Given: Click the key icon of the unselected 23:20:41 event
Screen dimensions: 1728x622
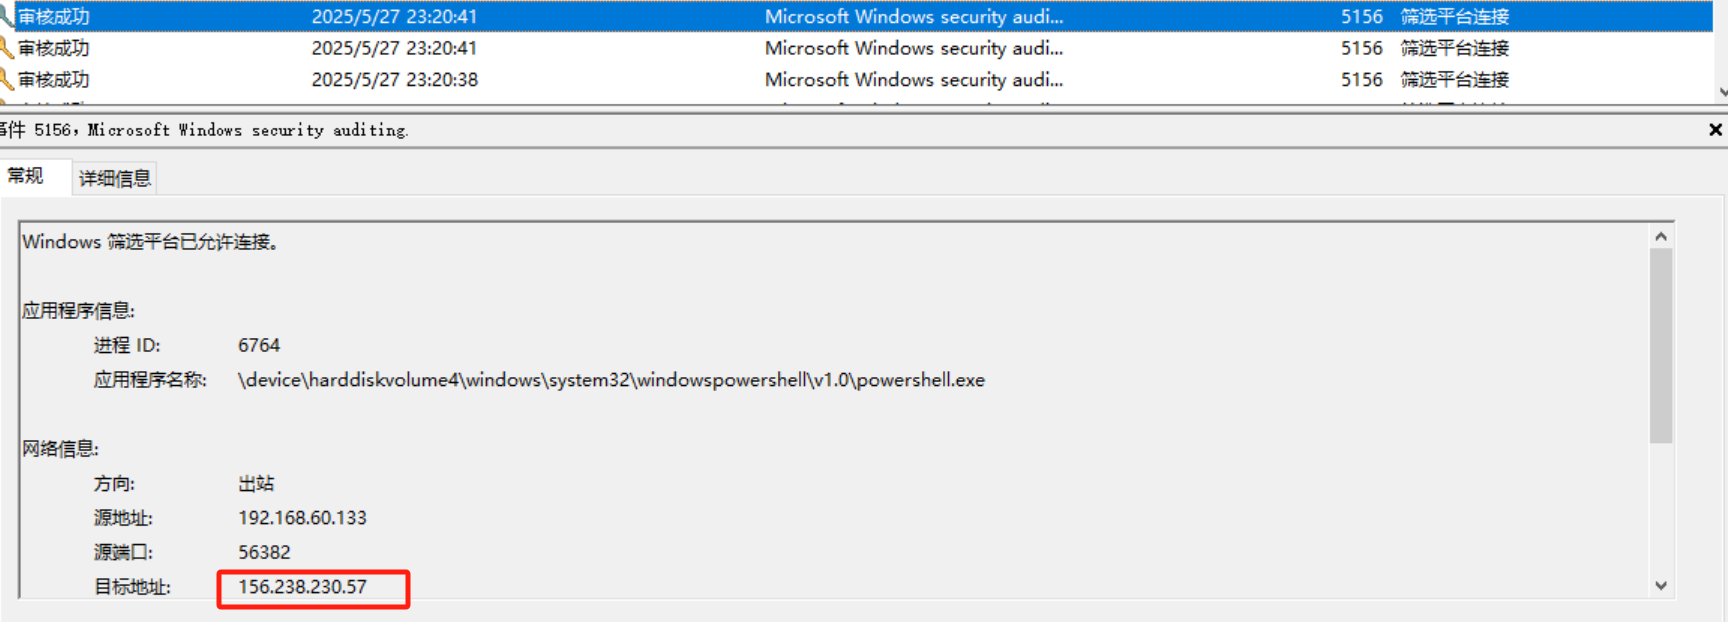Looking at the screenshot, I should [x=6, y=48].
